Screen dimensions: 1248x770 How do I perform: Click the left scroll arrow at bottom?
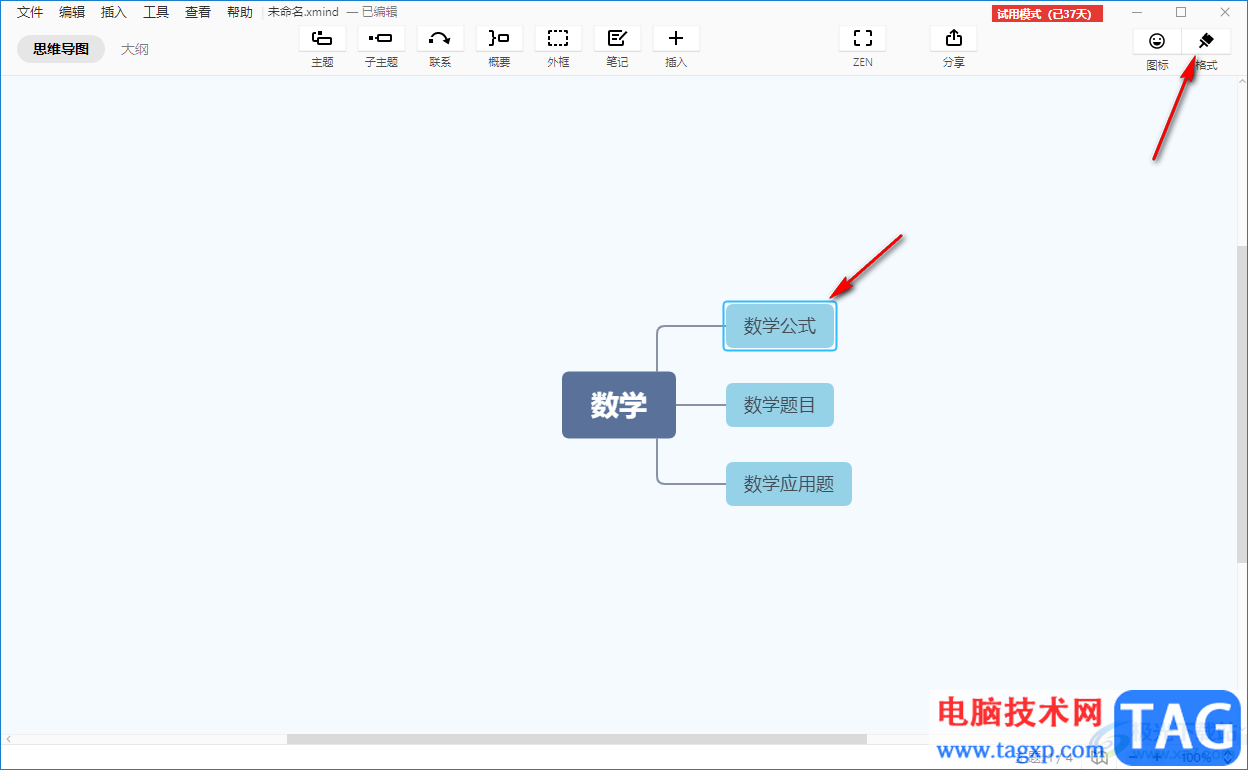(8, 740)
